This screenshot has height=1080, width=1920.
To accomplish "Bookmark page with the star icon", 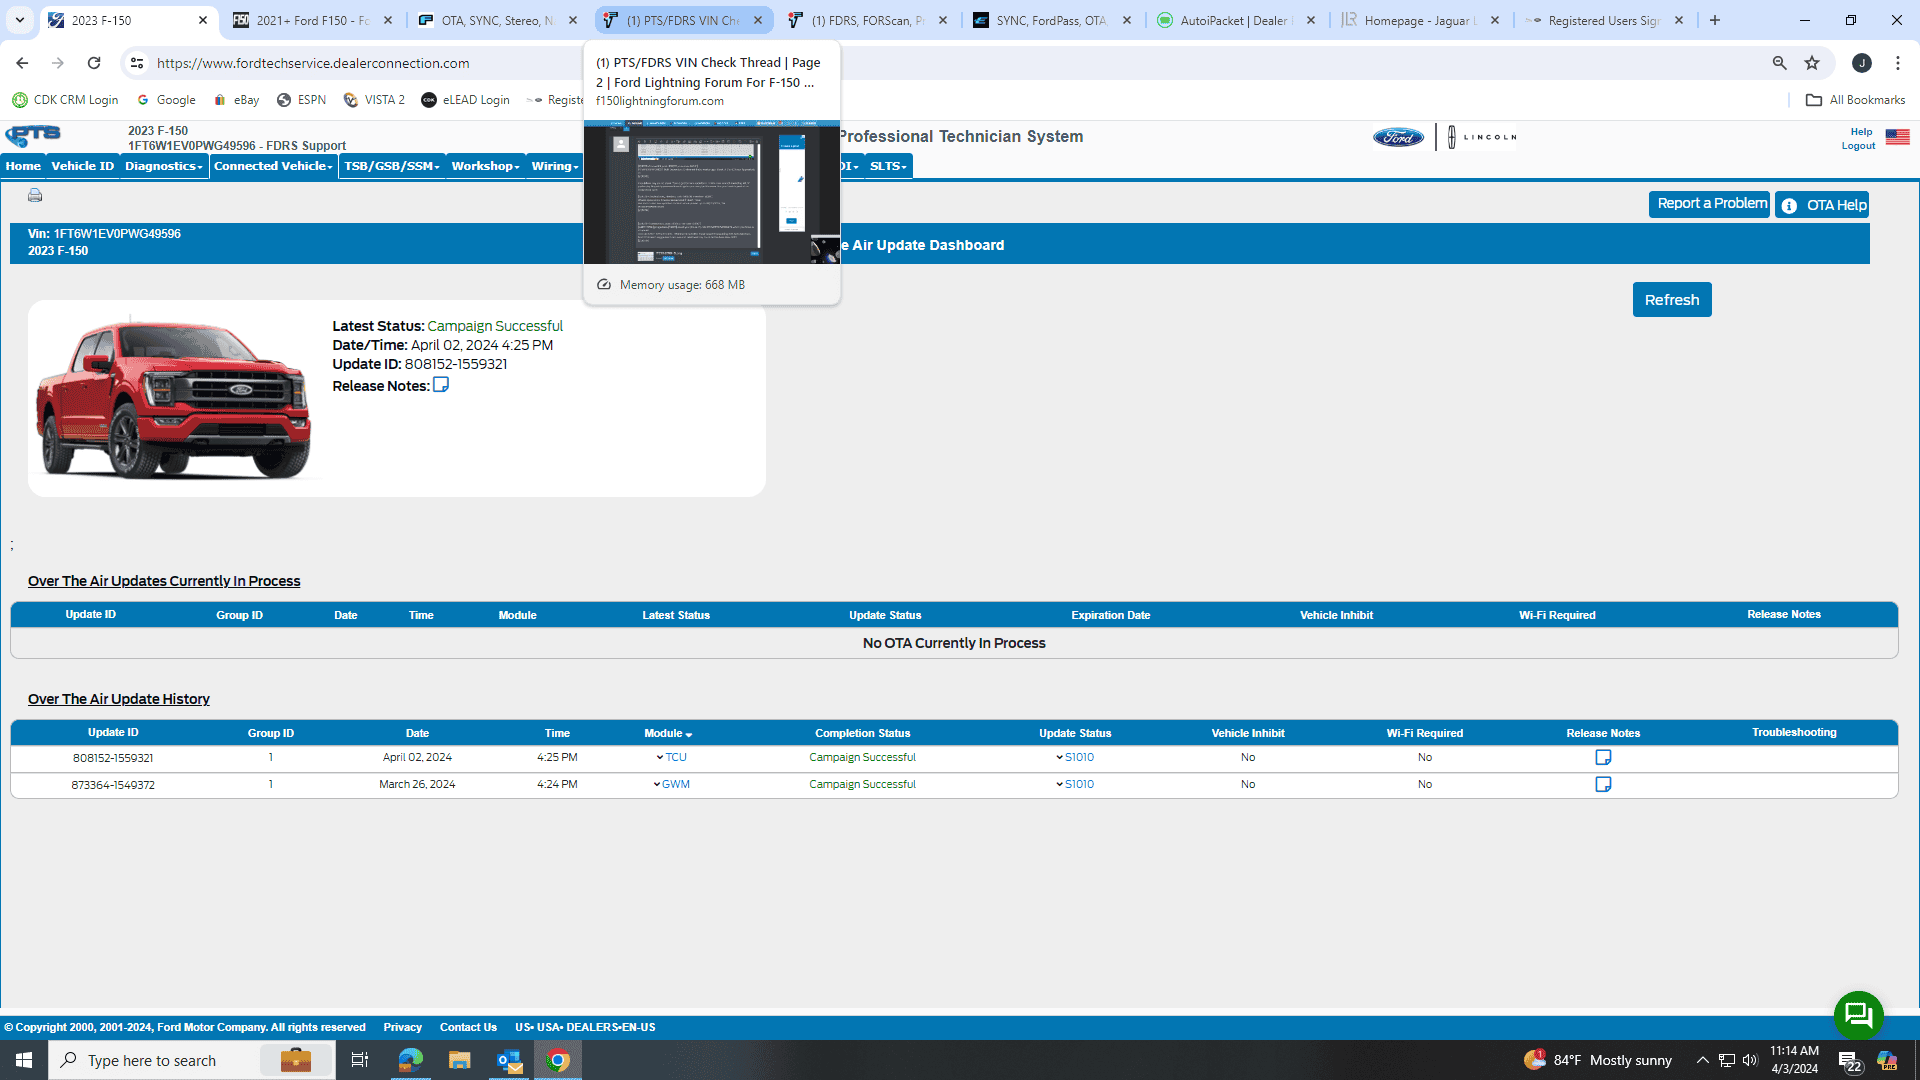I will click(1812, 63).
